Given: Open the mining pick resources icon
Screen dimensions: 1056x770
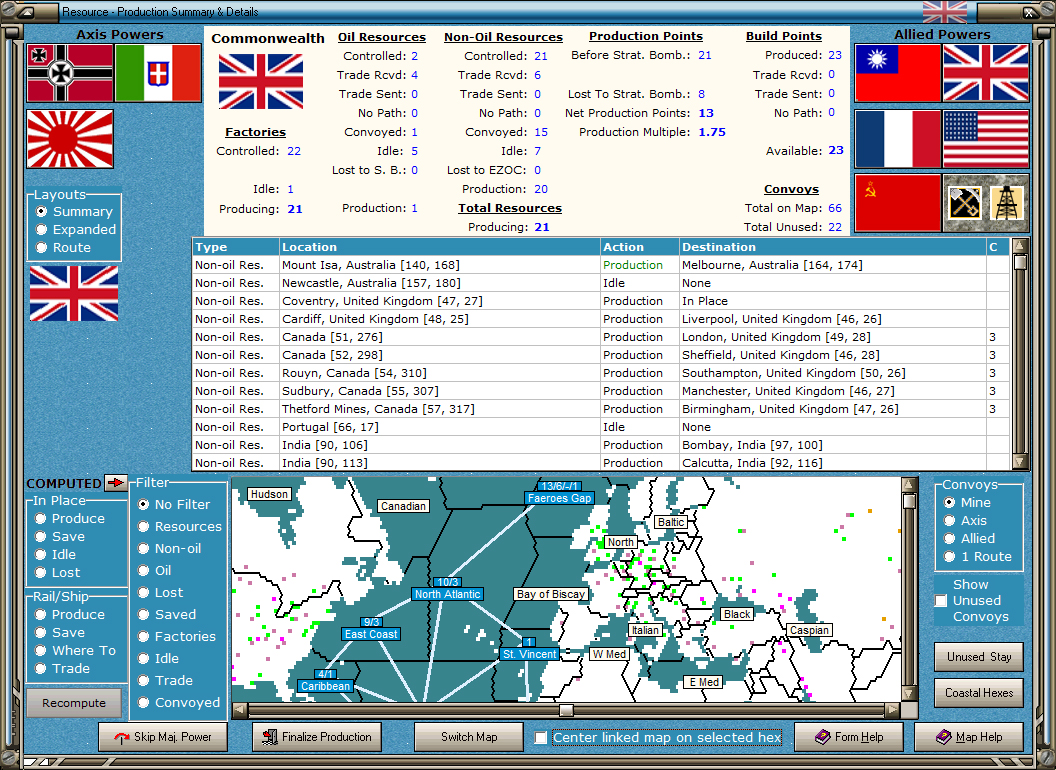Looking at the screenshot, I should [963, 203].
